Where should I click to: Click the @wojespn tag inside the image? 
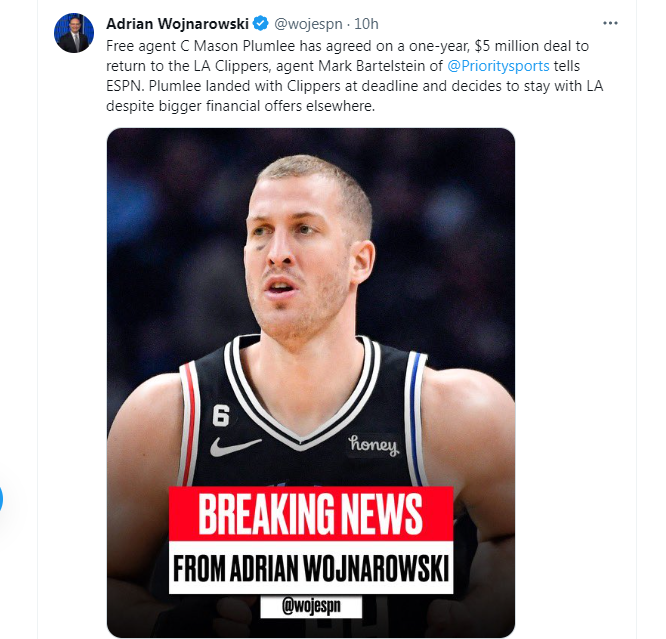click(311, 606)
